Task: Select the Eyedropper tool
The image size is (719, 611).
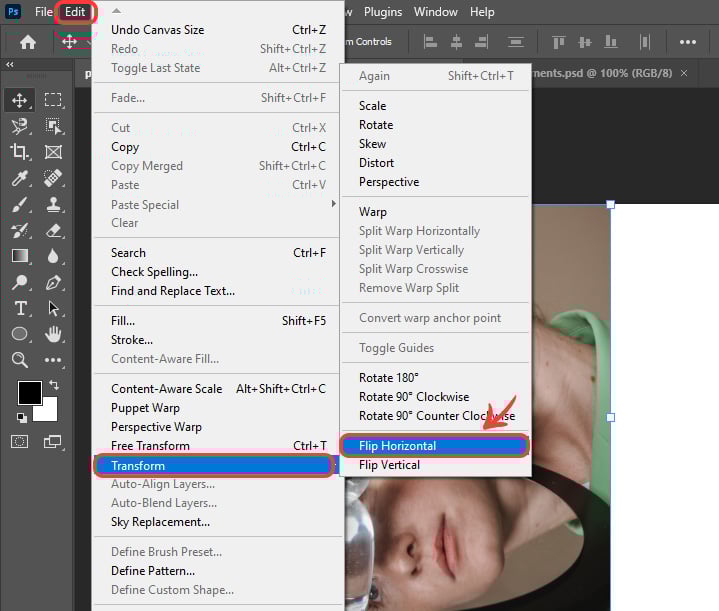Action: 19,178
